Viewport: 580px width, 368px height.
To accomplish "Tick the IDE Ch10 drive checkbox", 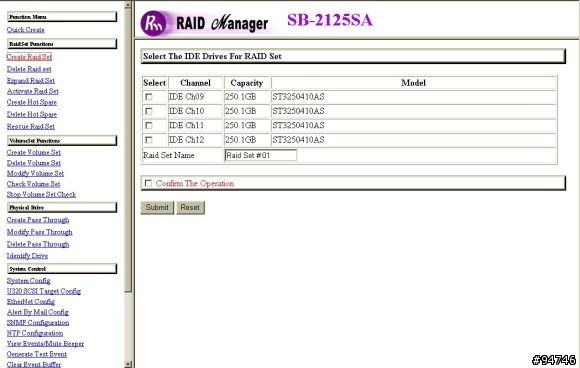I will click(149, 111).
